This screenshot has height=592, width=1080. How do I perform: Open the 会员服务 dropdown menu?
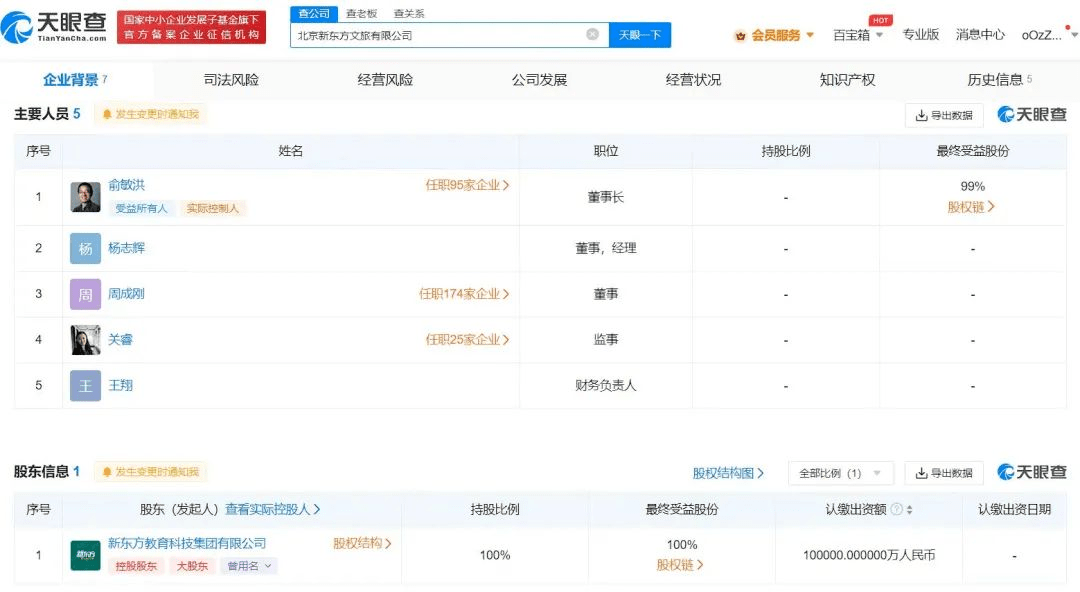[775, 35]
